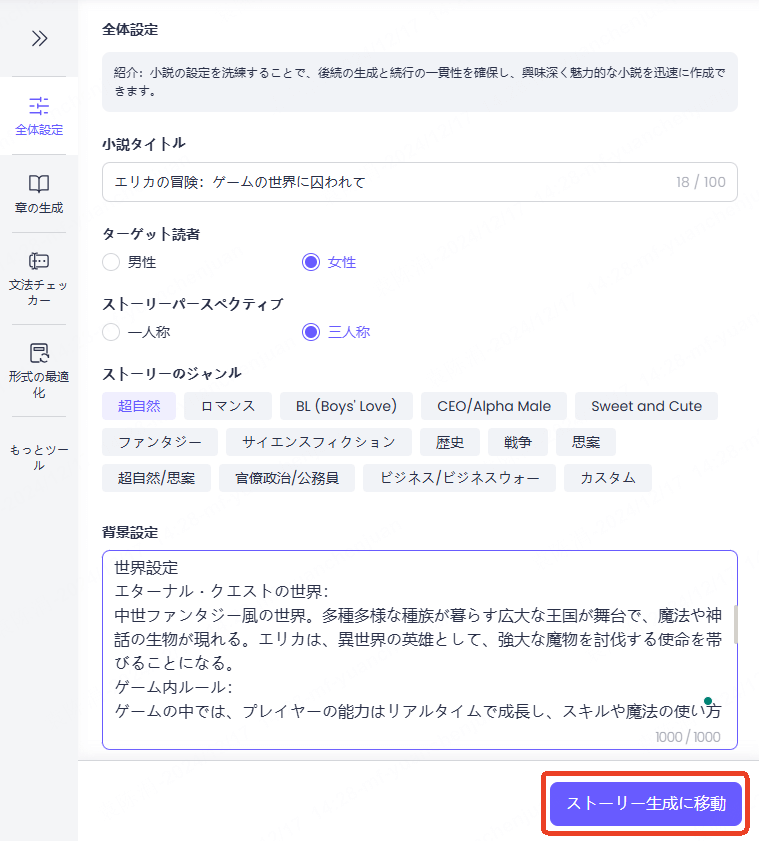
Task: Select 男性 radio button
Action: (111, 262)
